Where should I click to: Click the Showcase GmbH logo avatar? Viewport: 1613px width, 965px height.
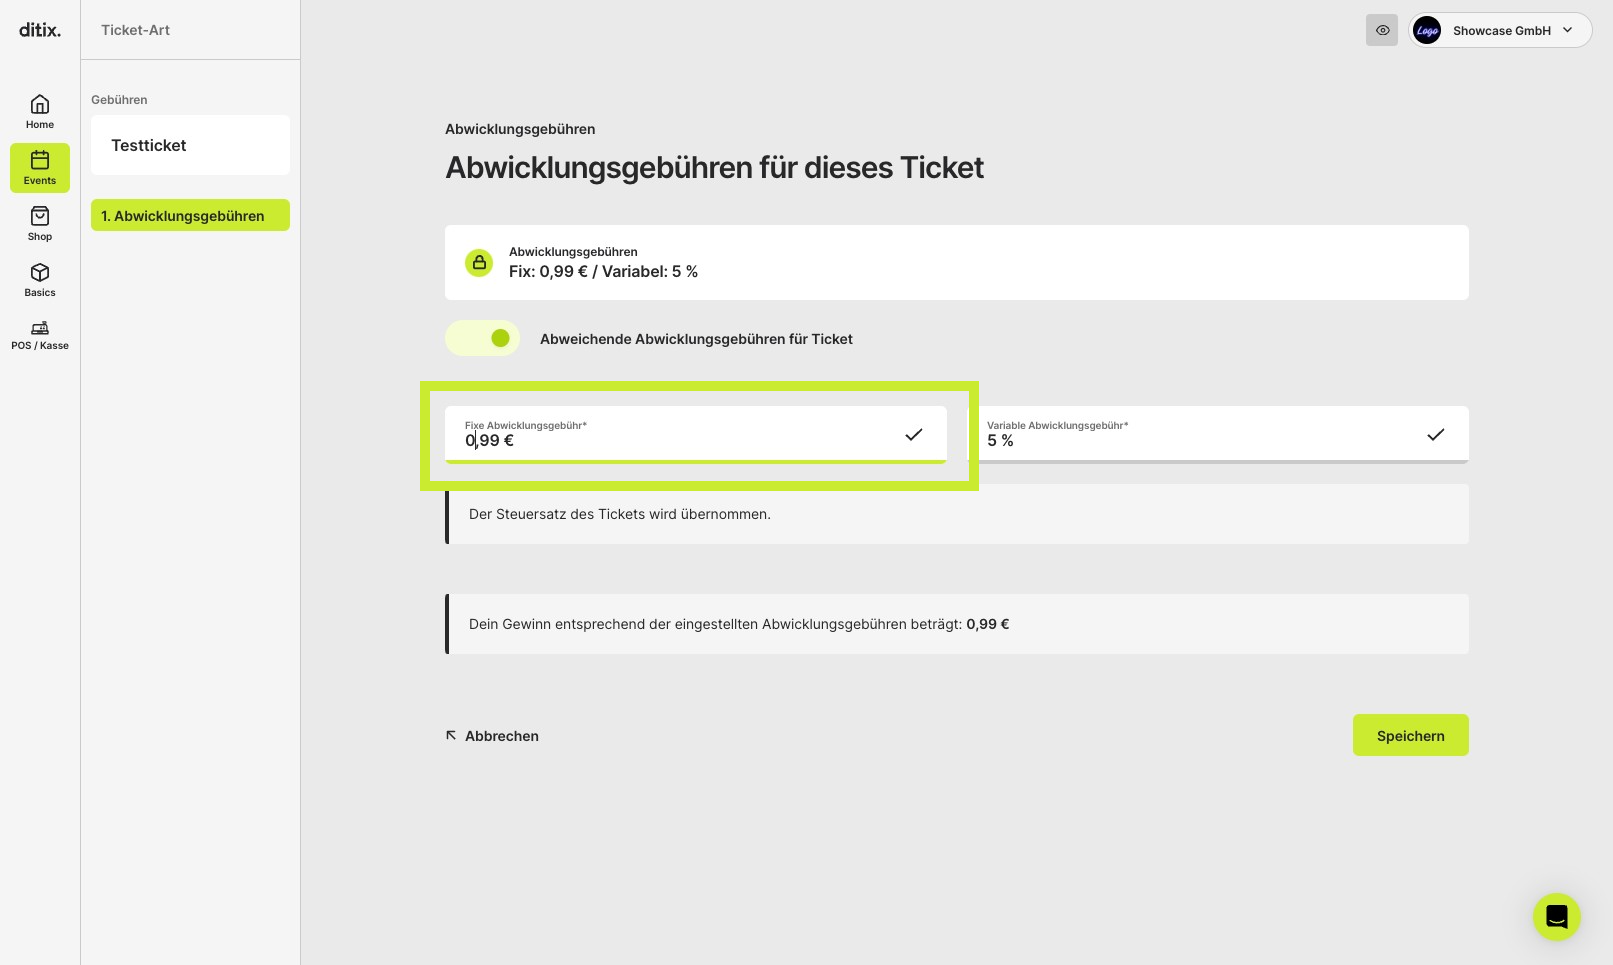1427,30
